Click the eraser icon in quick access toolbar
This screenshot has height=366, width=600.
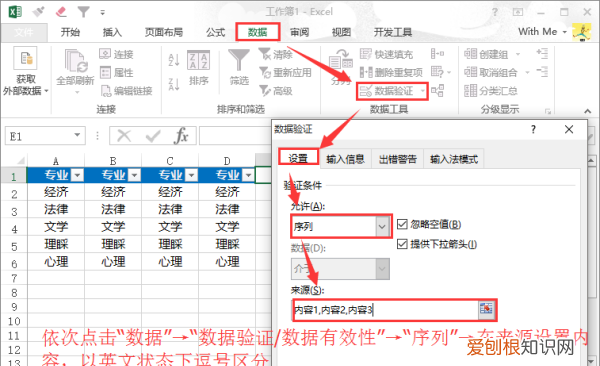tap(61, 12)
